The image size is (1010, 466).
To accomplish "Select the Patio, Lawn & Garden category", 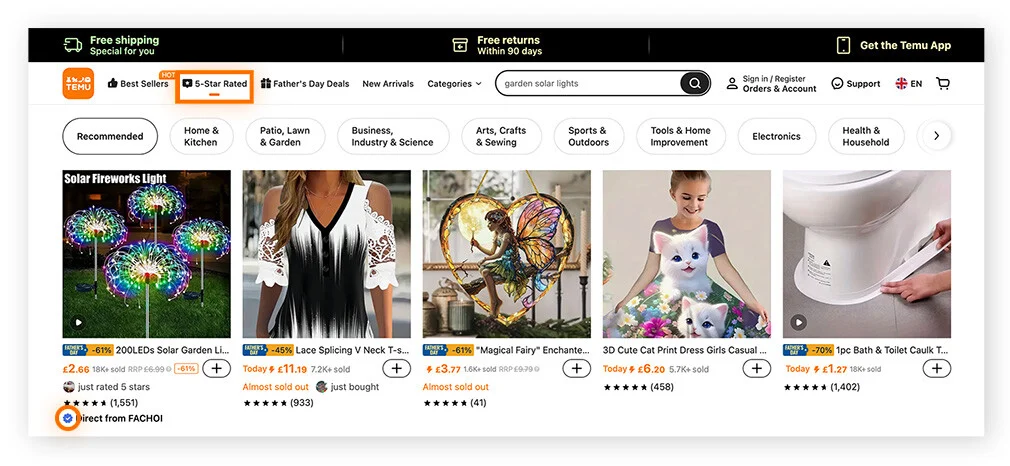I will (x=285, y=137).
